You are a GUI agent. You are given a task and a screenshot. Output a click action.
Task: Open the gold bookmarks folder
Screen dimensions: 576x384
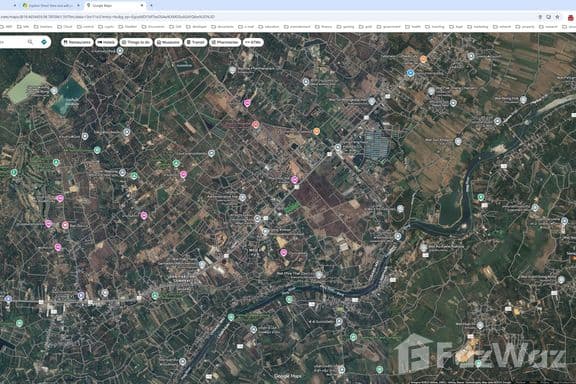[x=366, y=27]
